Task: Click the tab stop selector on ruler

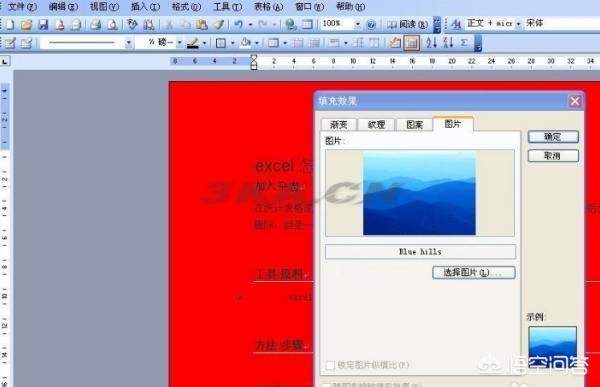Action: [x=5, y=61]
